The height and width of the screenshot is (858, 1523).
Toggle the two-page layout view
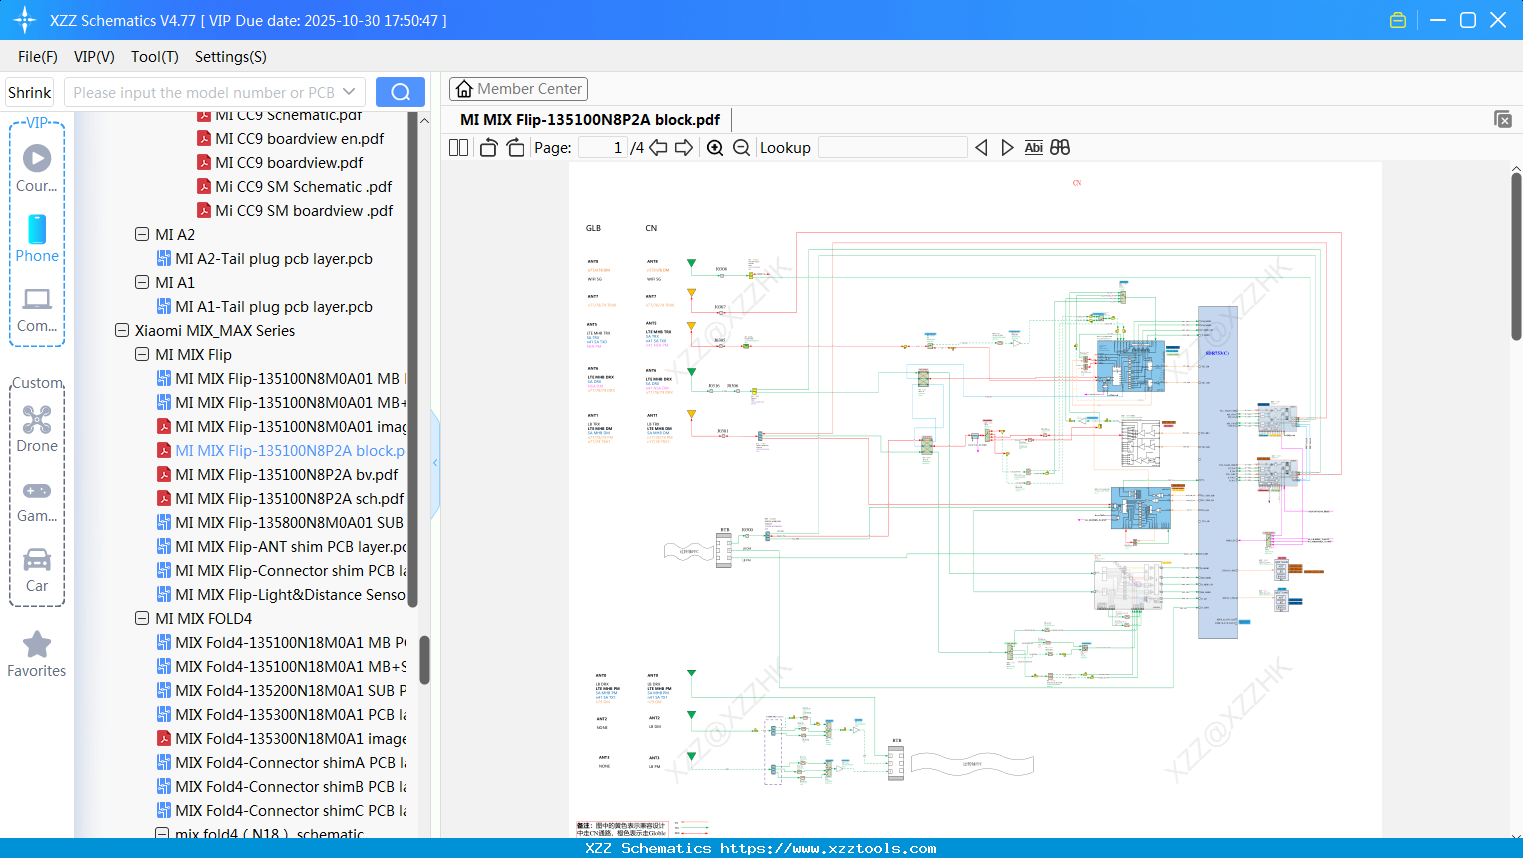[458, 148]
